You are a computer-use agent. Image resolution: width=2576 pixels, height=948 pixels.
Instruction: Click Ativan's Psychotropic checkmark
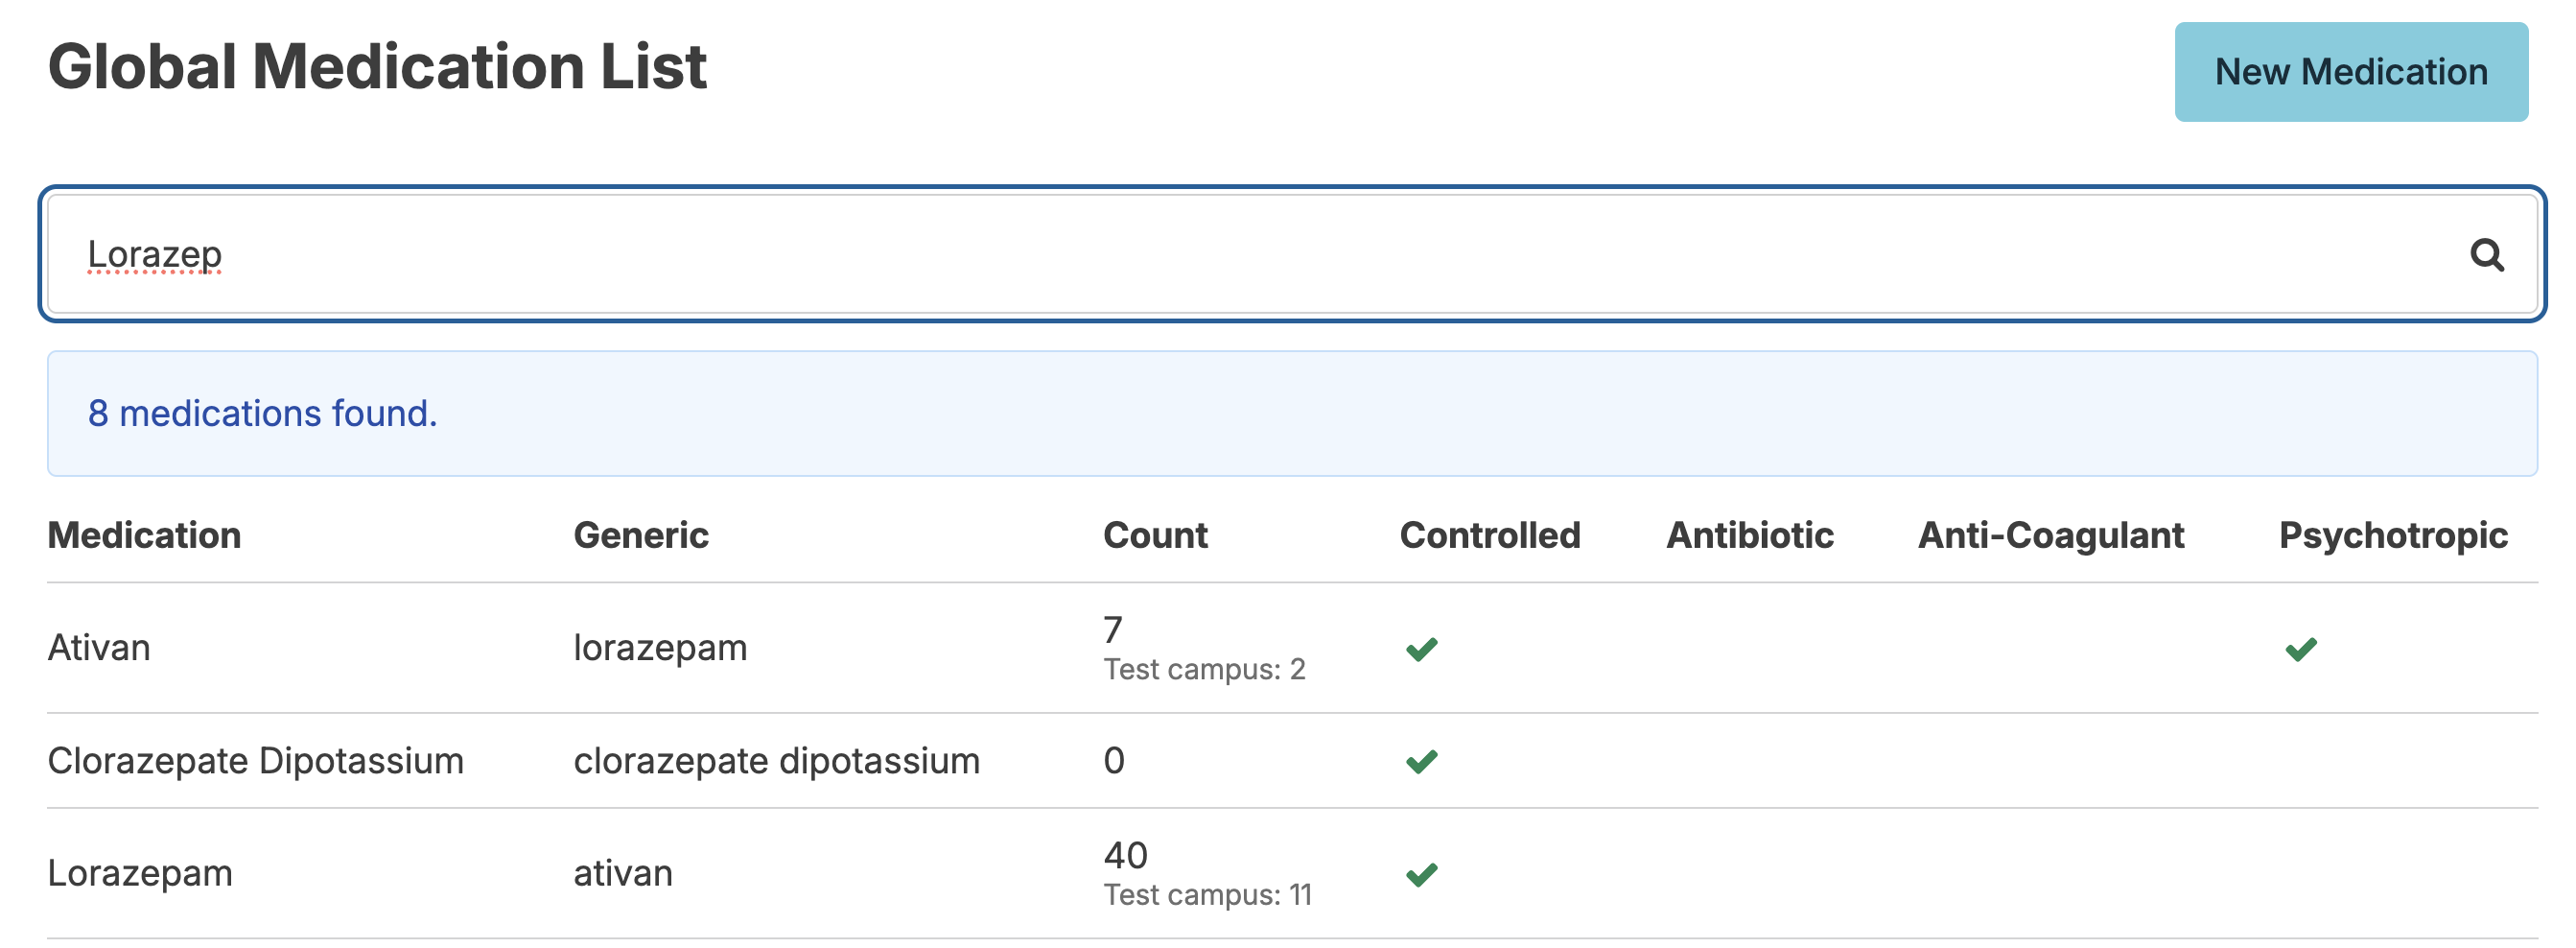2300,649
